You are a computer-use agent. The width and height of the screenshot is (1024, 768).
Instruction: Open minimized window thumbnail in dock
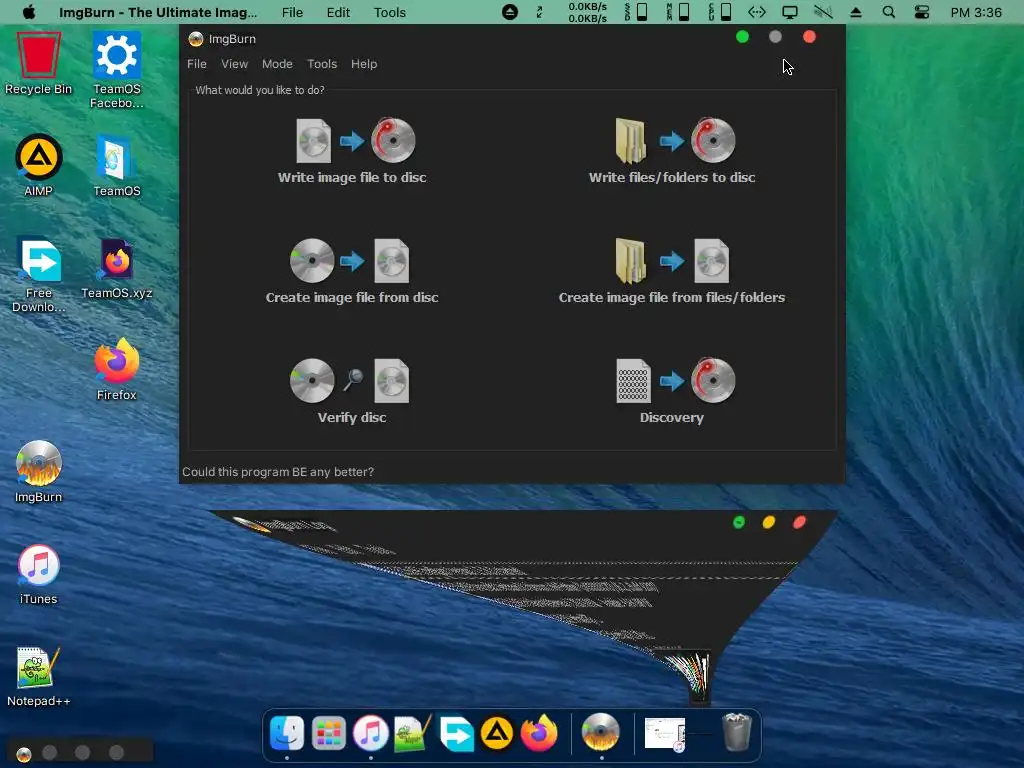[x=665, y=734]
